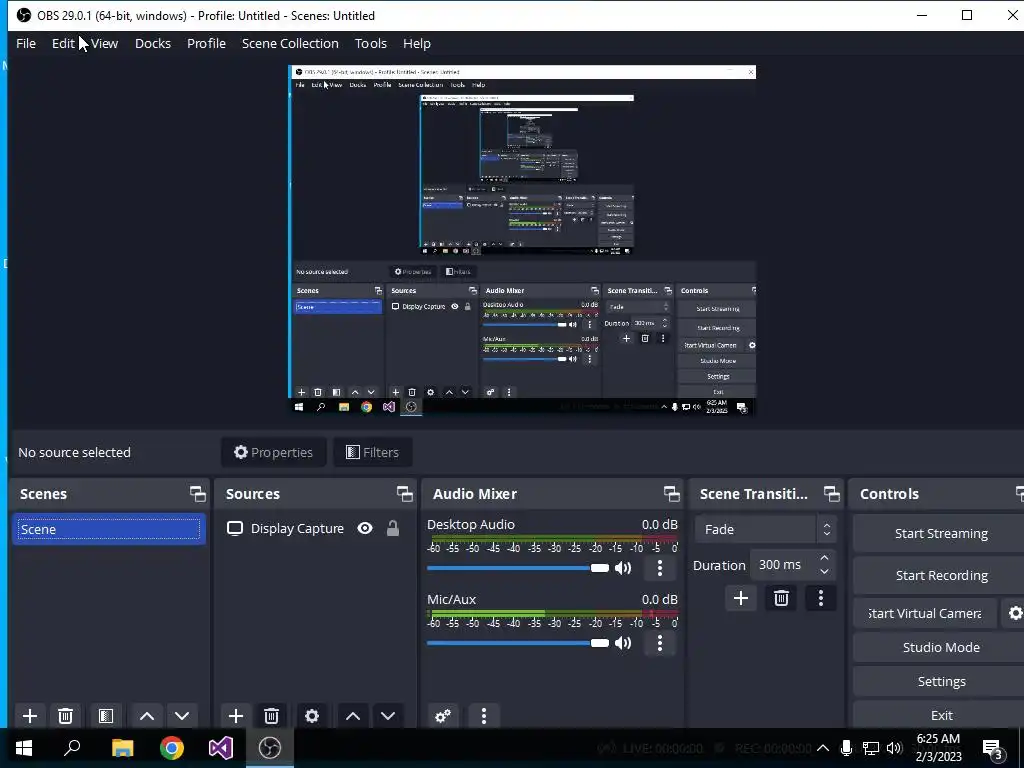Toggle Display Capture visibility eye
The width and height of the screenshot is (1024, 768).
pyautogui.click(x=365, y=528)
